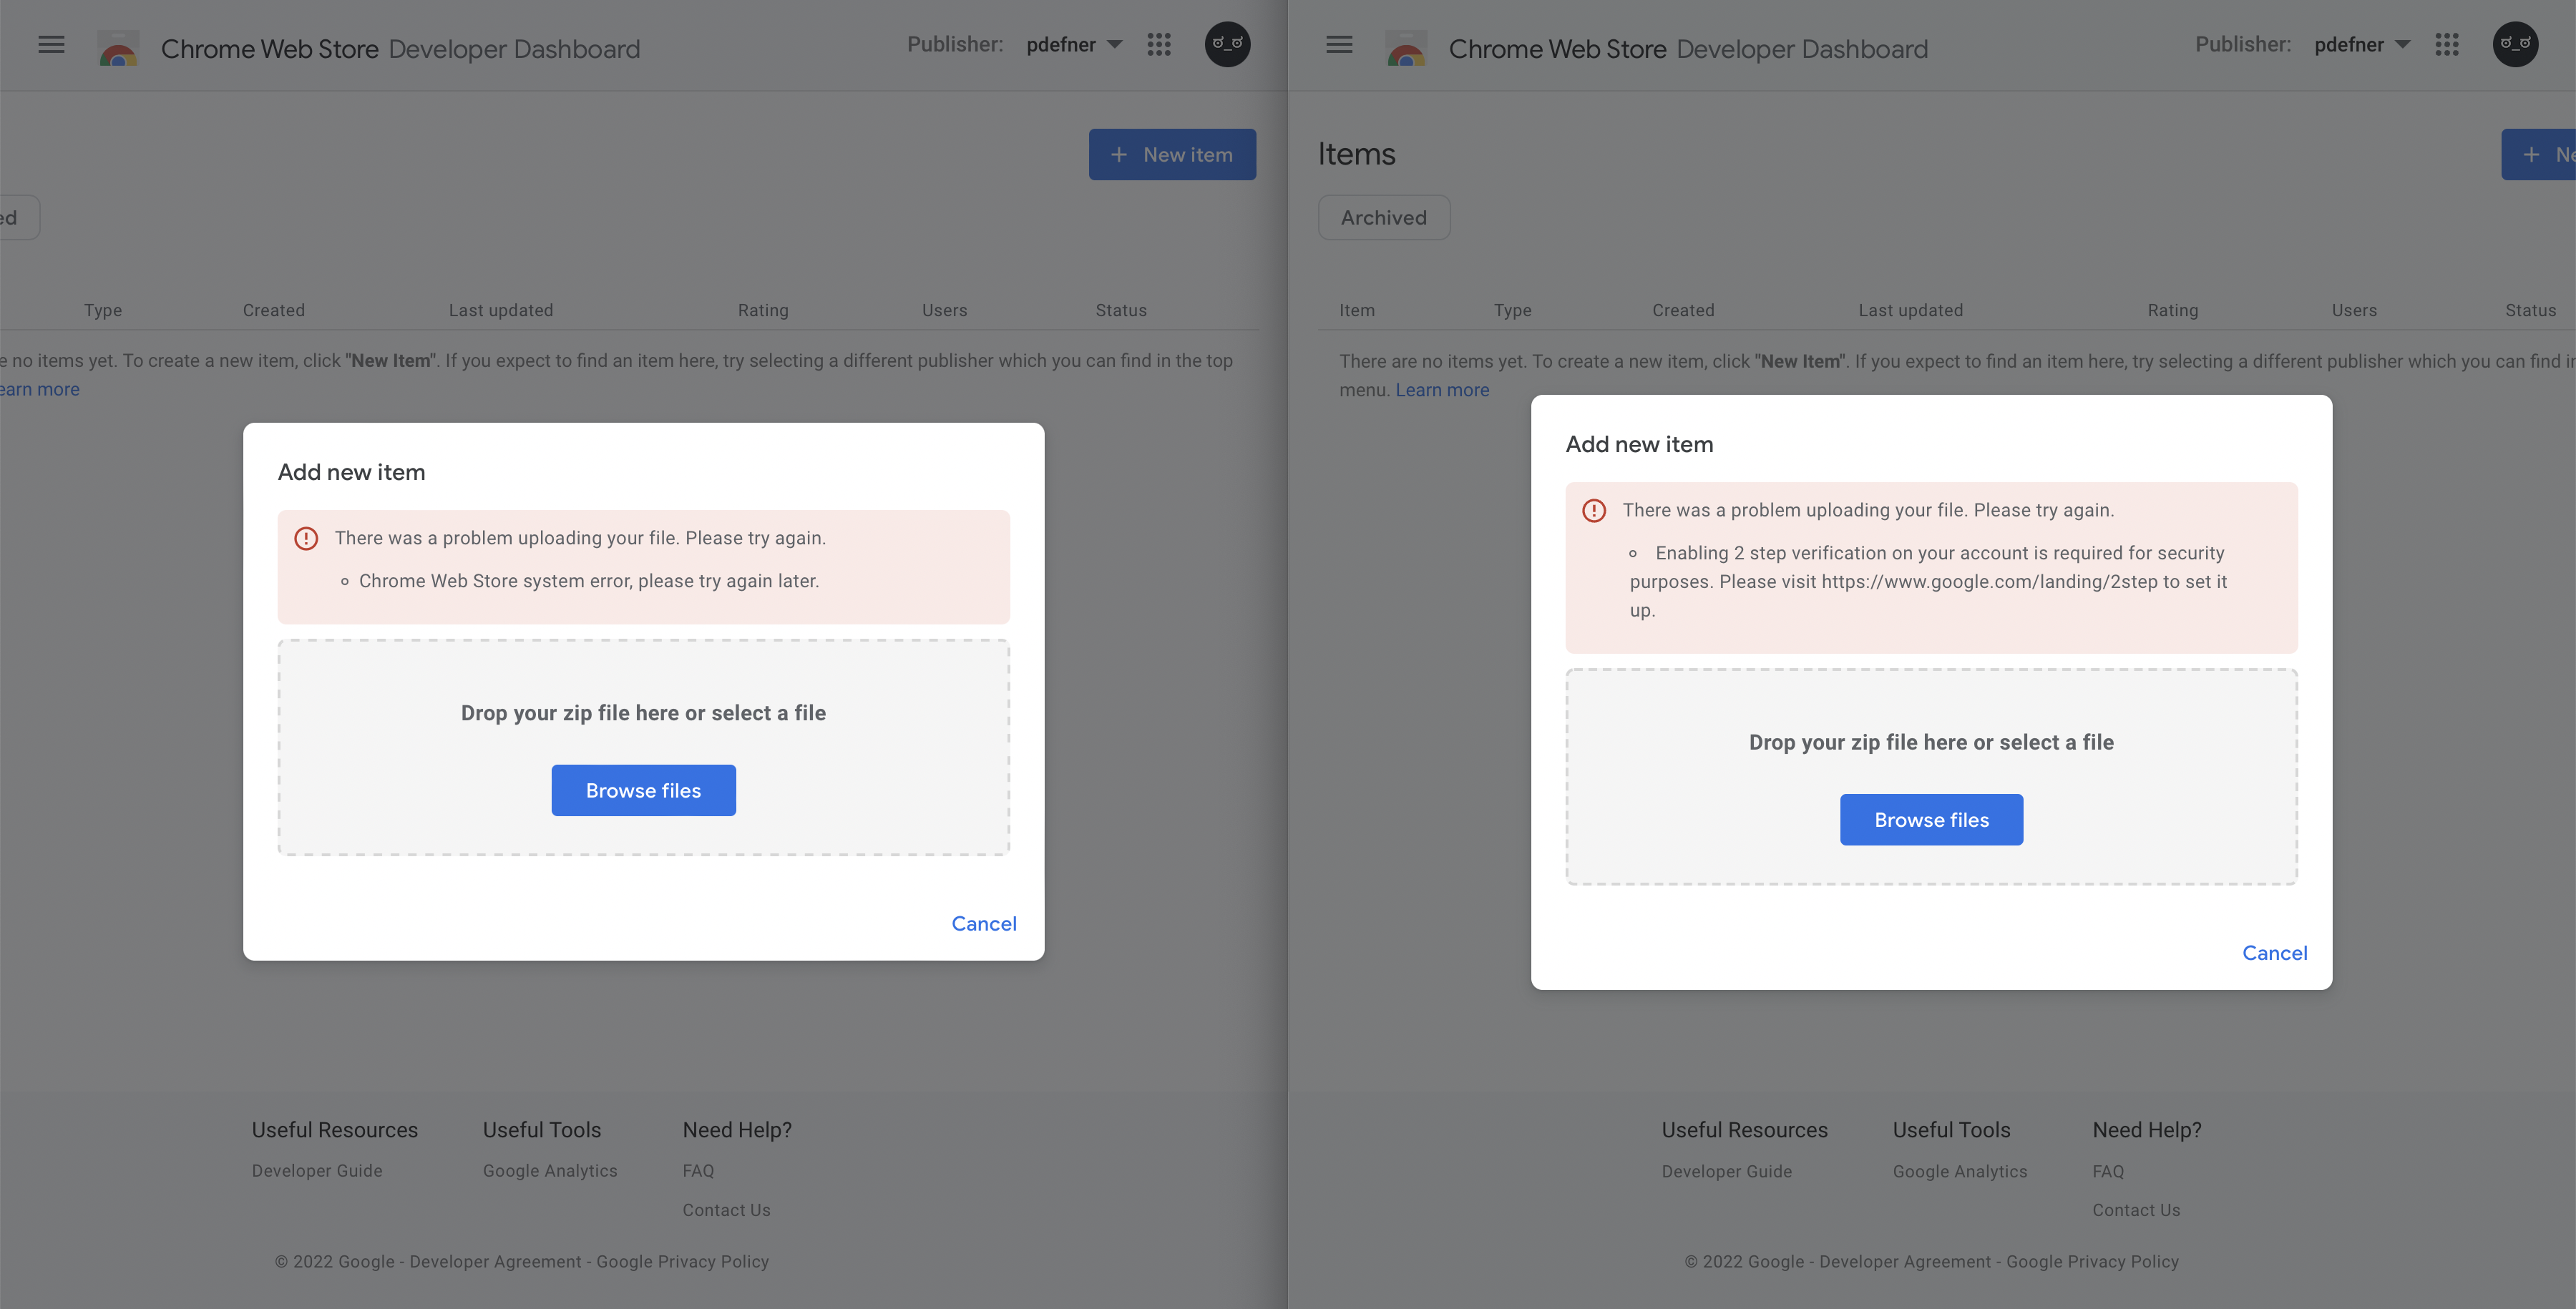Click the New item button in left window
This screenshot has width=2576, height=1309.
(x=1172, y=155)
